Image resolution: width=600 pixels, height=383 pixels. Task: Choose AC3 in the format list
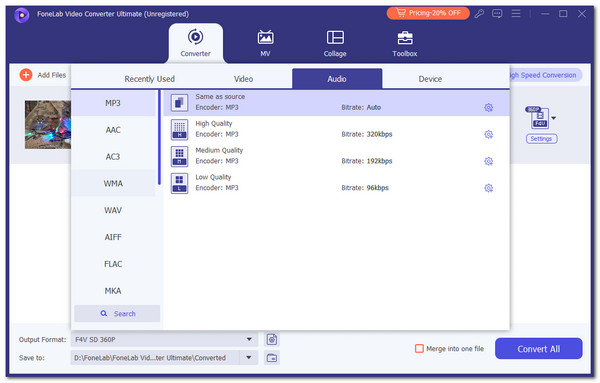113,156
